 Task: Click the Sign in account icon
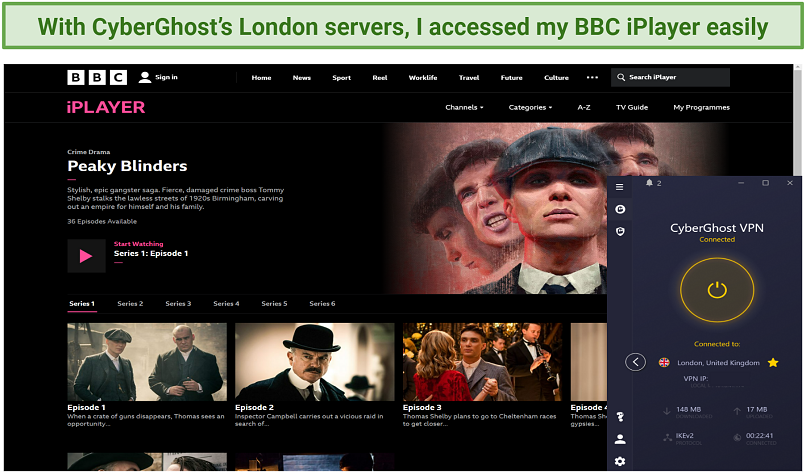[x=145, y=77]
